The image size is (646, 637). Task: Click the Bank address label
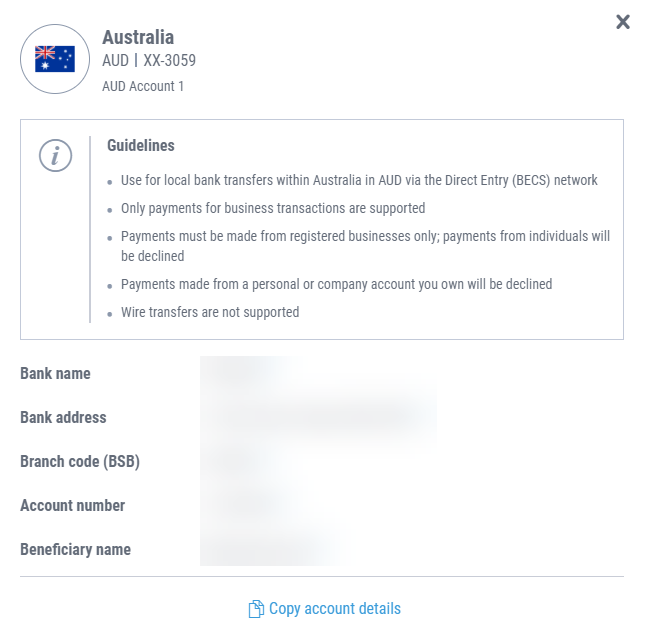pyautogui.click(x=63, y=417)
